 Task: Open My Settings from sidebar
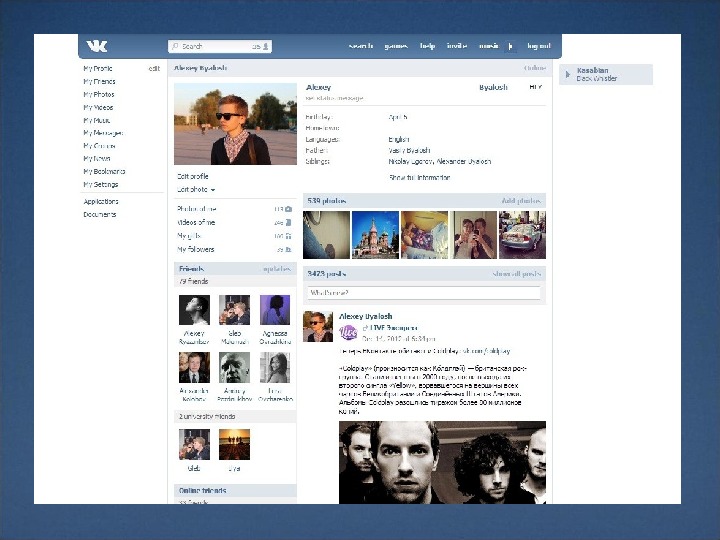pos(101,184)
